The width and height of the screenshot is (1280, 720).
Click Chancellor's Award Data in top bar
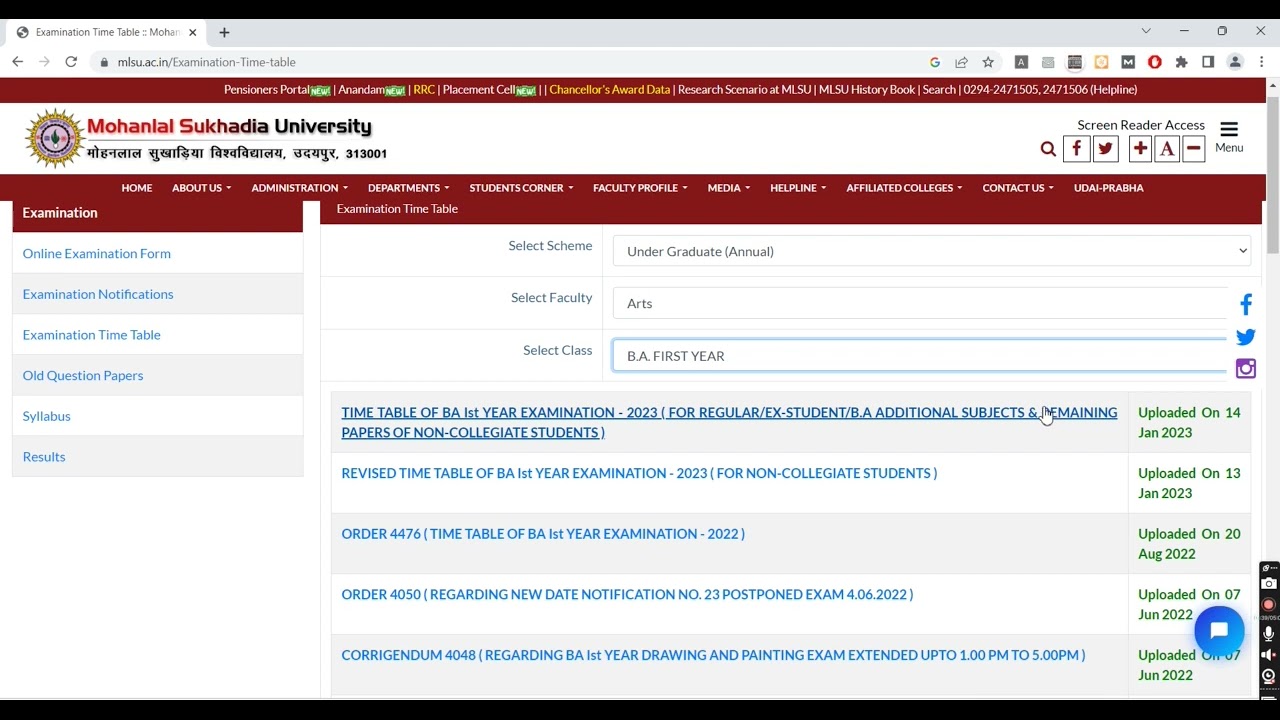pyautogui.click(x=609, y=90)
